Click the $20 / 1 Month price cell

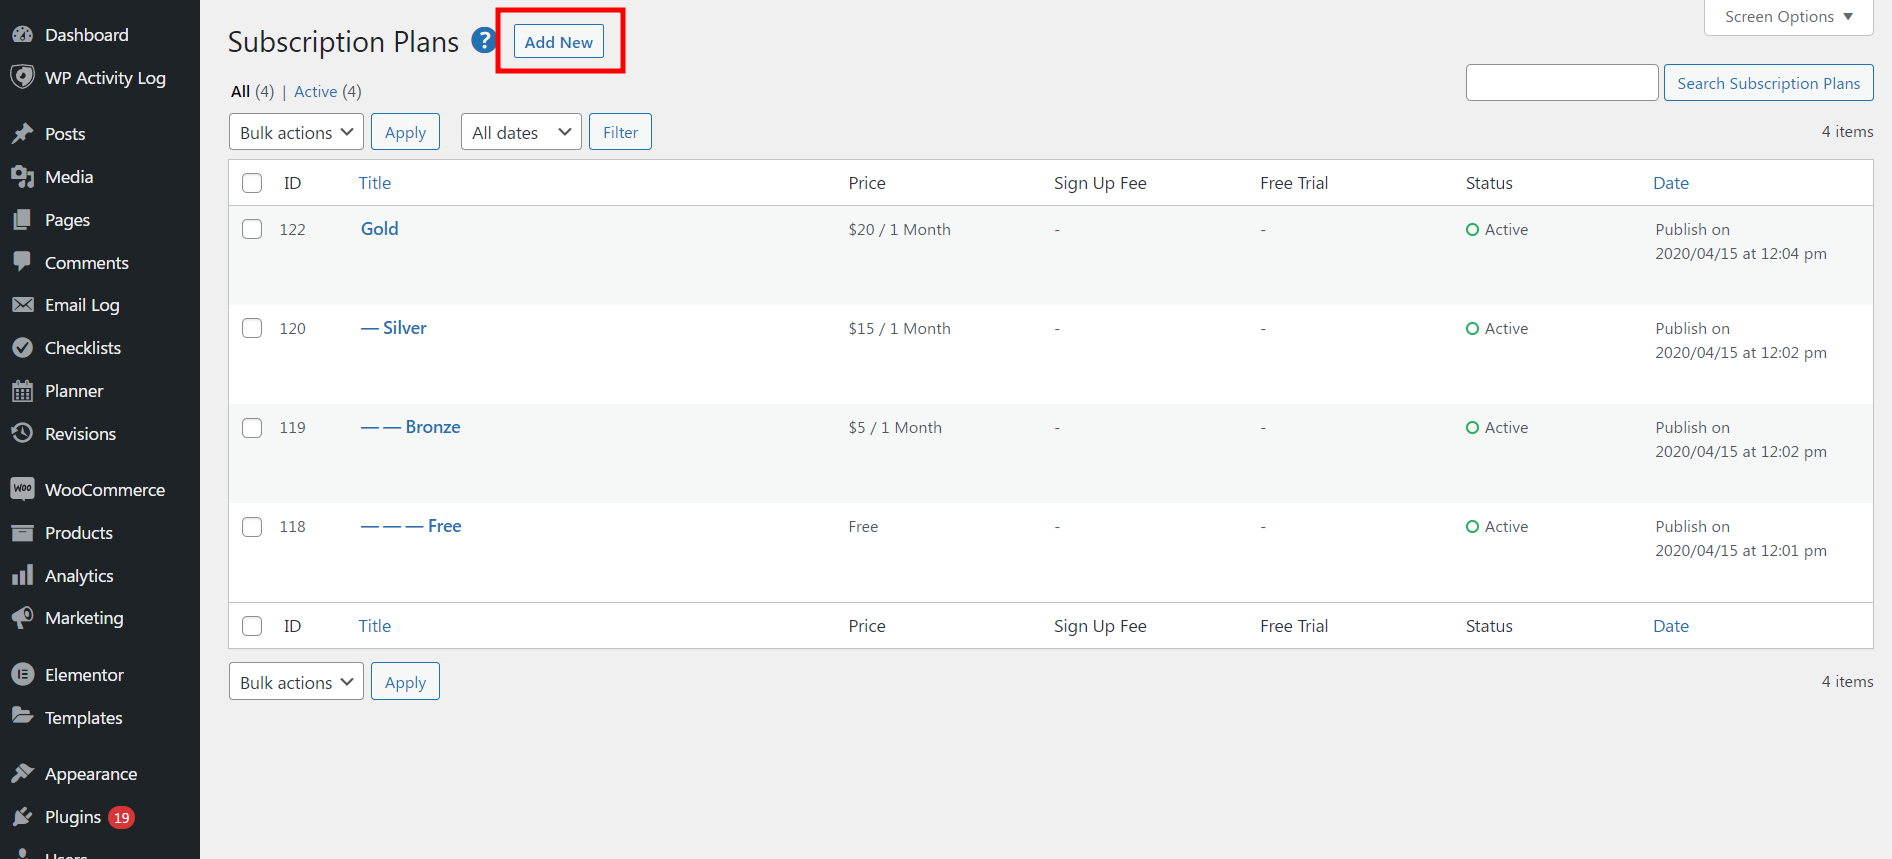click(900, 229)
